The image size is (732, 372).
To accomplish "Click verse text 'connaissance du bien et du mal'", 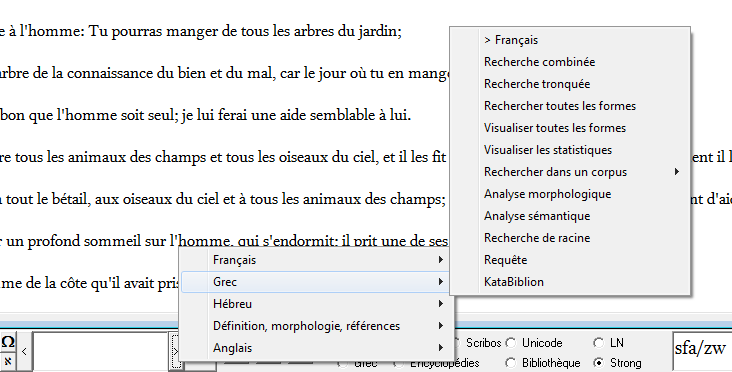I will coord(169,73).
